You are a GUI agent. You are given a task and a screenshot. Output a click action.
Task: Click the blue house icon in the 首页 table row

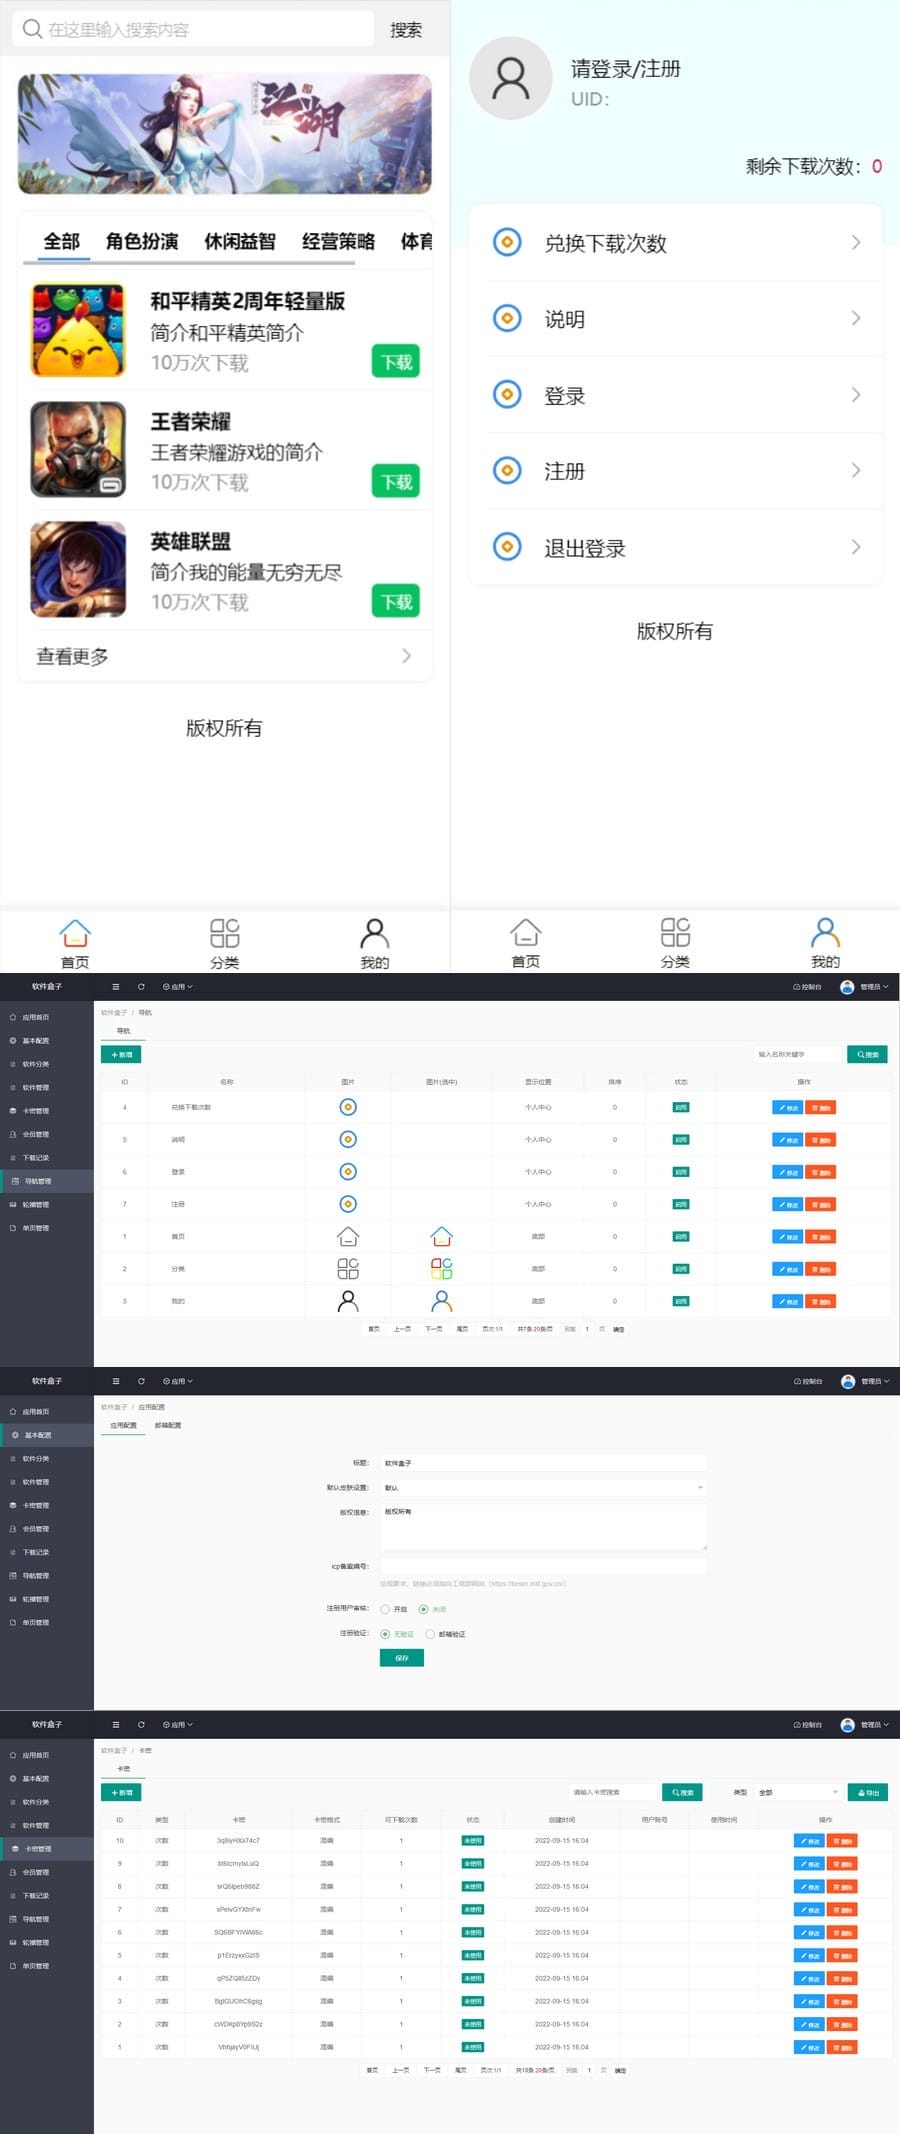441,1236
